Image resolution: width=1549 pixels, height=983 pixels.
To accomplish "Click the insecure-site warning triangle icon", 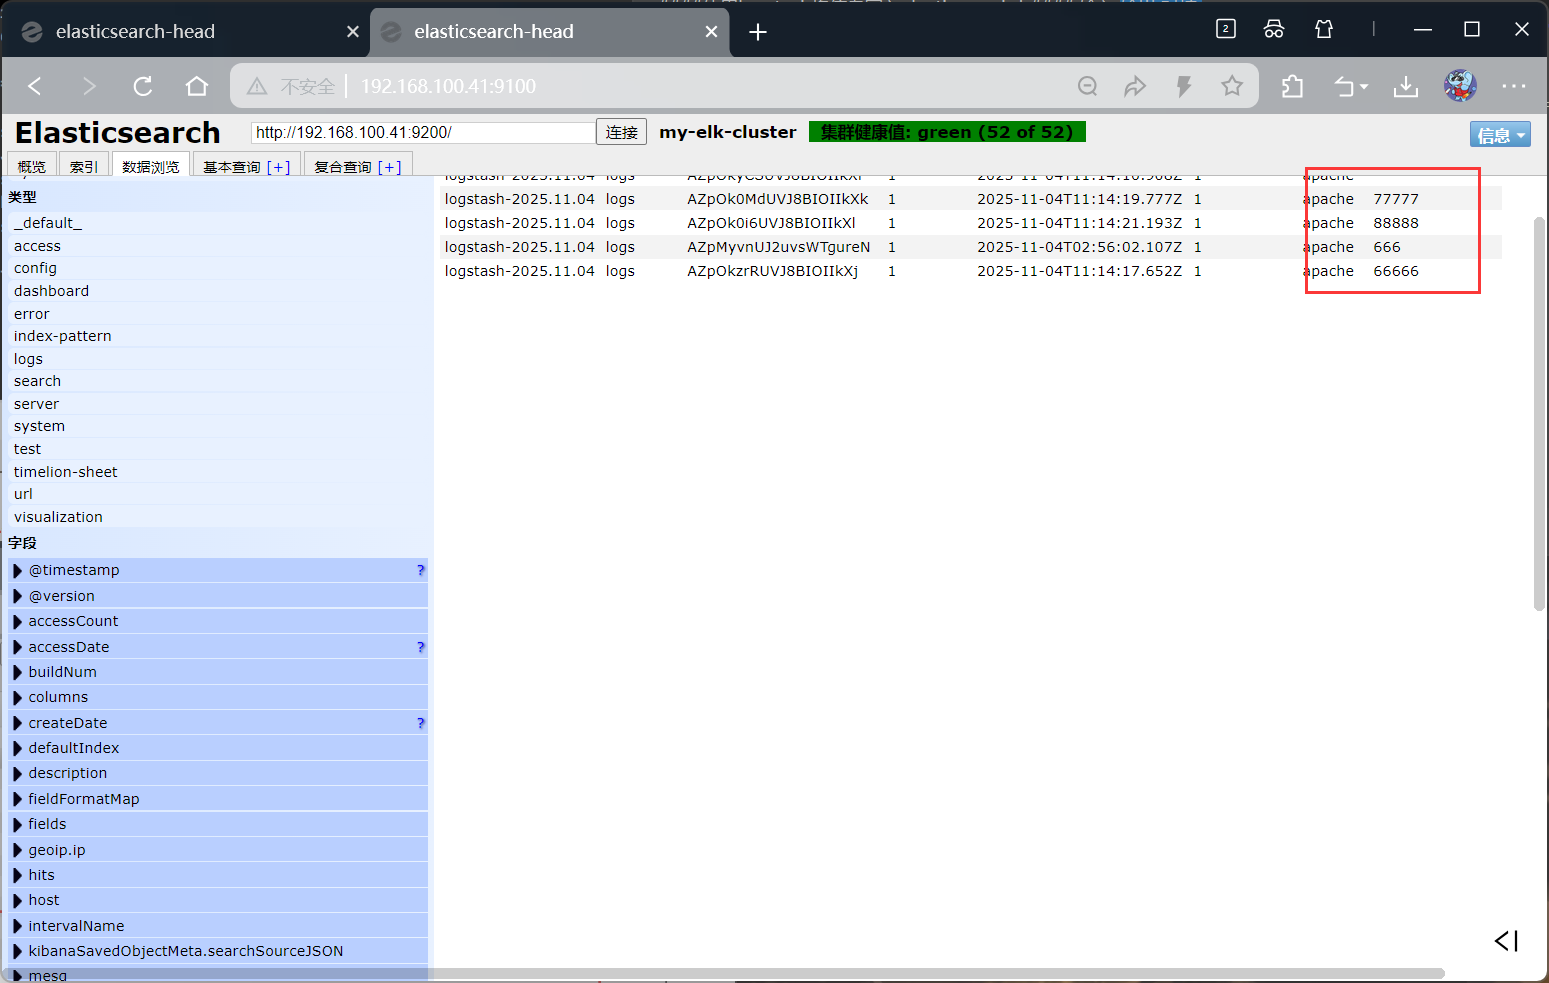I will pyautogui.click(x=257, y=87).
